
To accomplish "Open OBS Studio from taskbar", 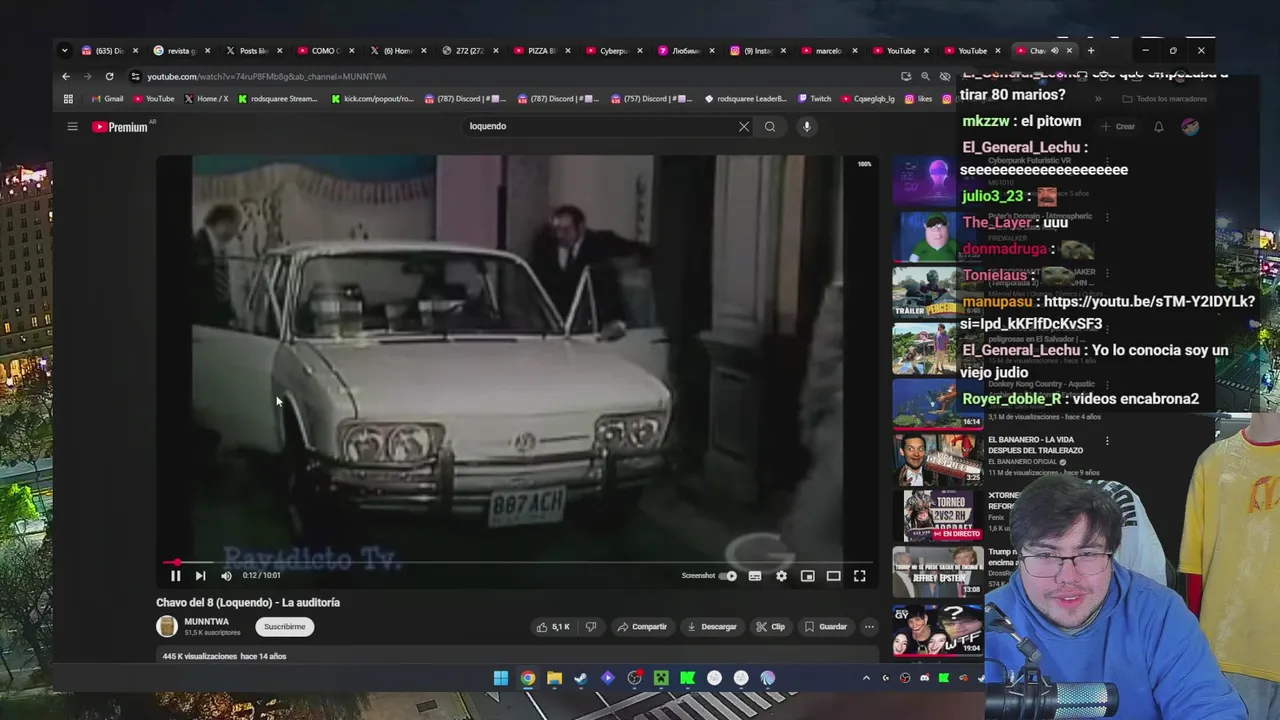I will [x=634, y=678].
